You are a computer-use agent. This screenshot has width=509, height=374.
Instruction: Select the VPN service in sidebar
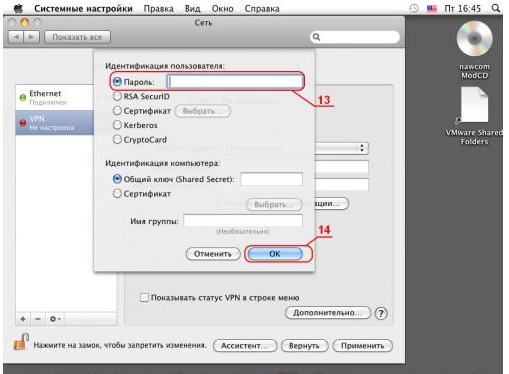pyautogui.click(x=54, y=123)
